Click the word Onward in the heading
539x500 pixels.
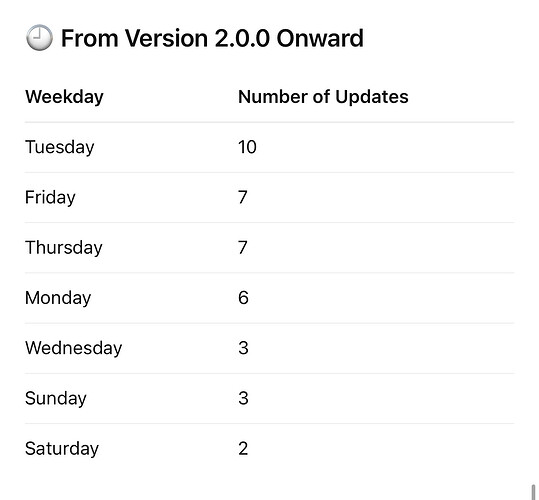(320, 38)
